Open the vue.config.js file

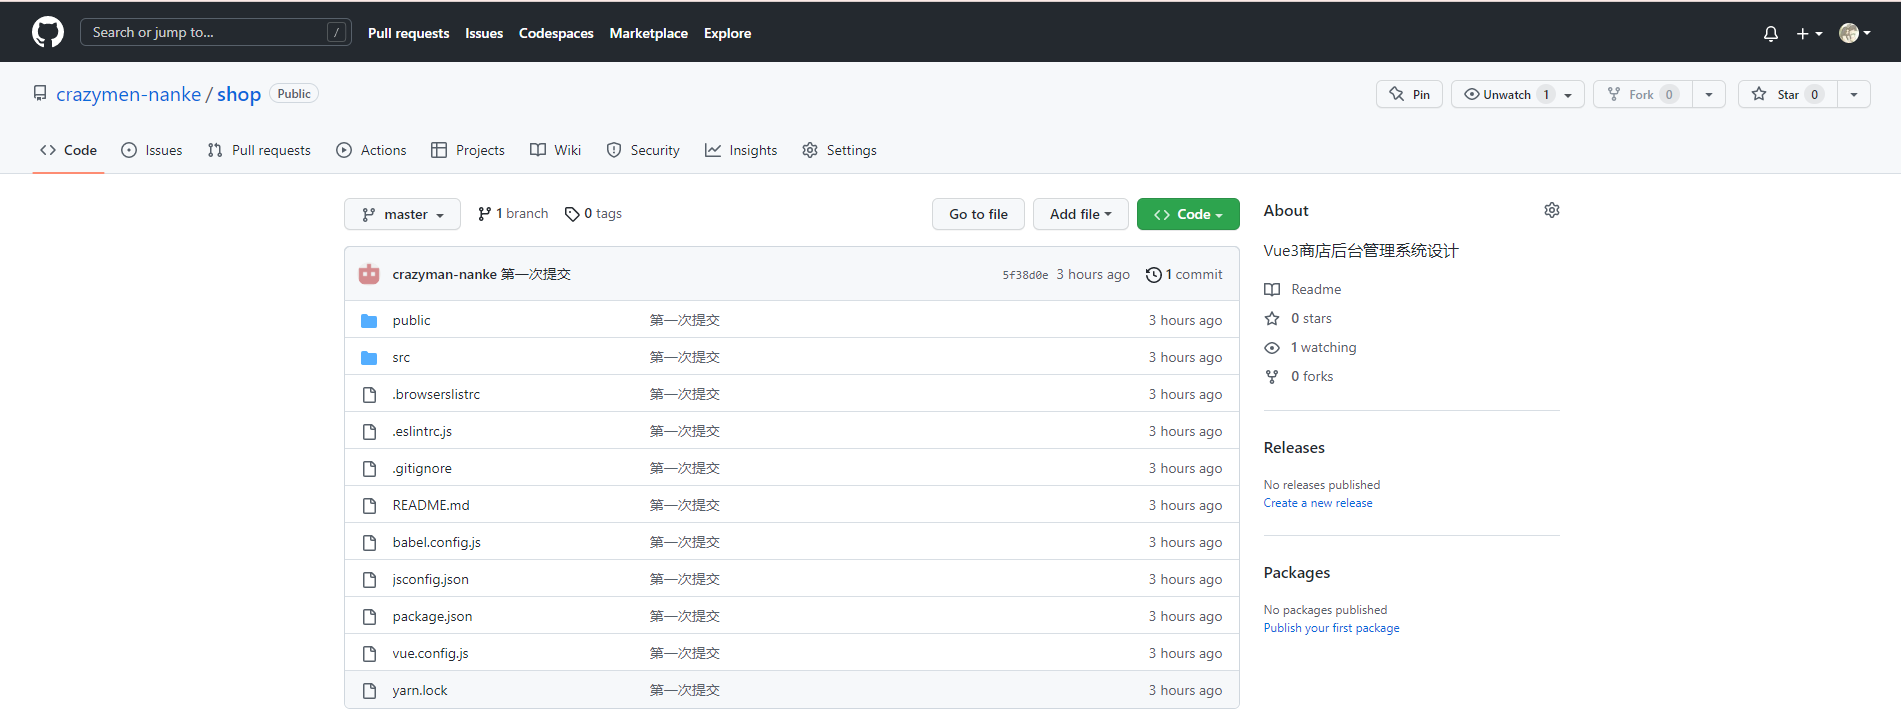point(430,653)
